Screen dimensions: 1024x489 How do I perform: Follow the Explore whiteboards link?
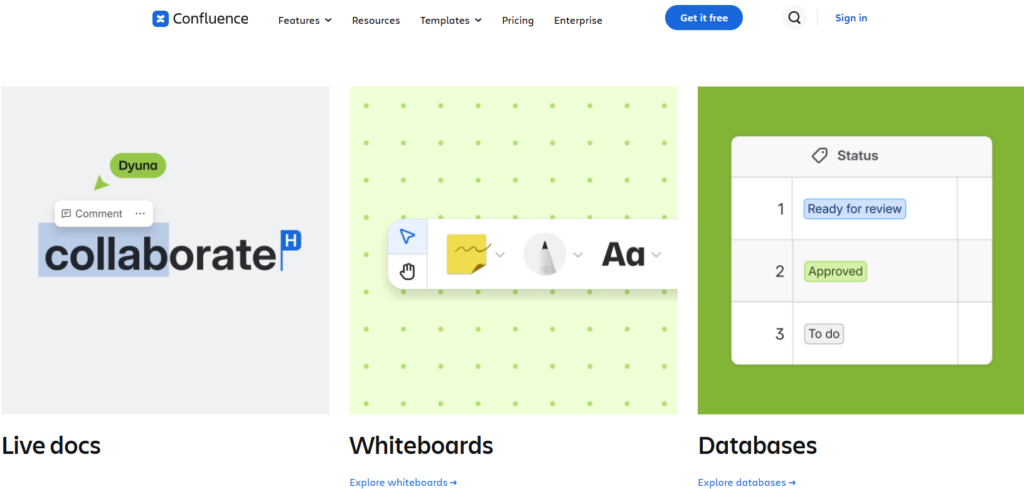click(x=403, y=482)
